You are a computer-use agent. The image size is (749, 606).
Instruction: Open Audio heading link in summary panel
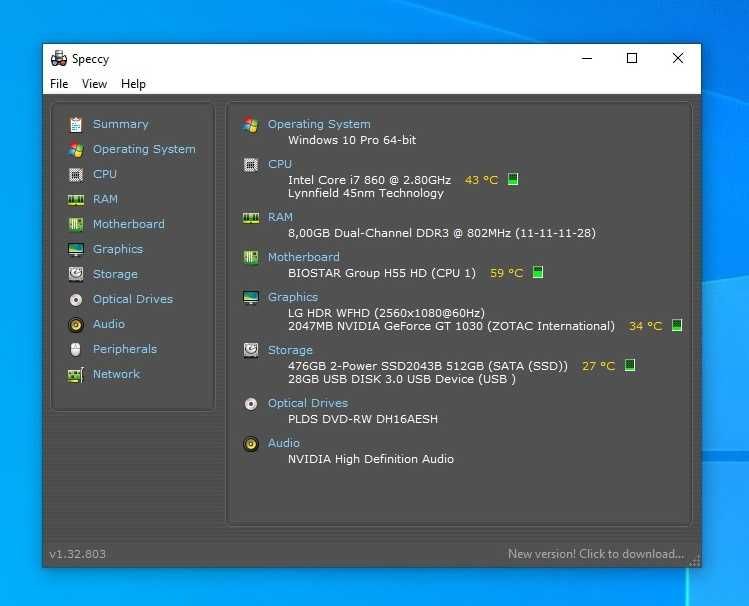point(283,443)
